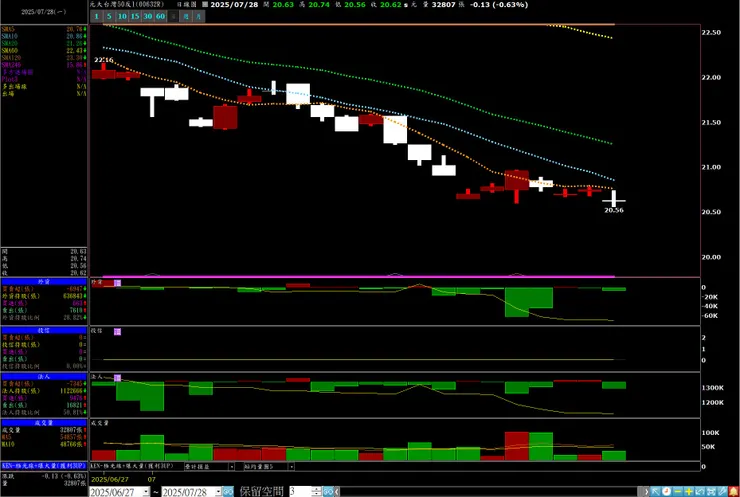Select the blue KEN strategy sidebar header
This screenshot has width=740, height=497.
[44, 466]
